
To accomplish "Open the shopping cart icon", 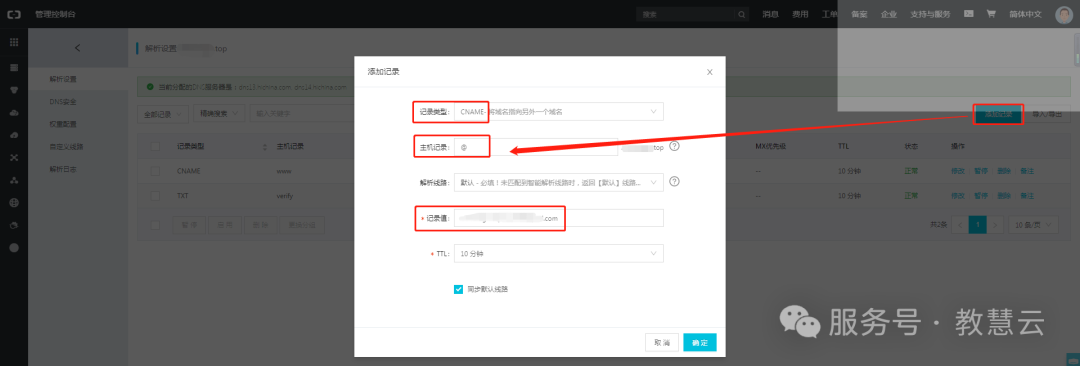I will (991, 13).
